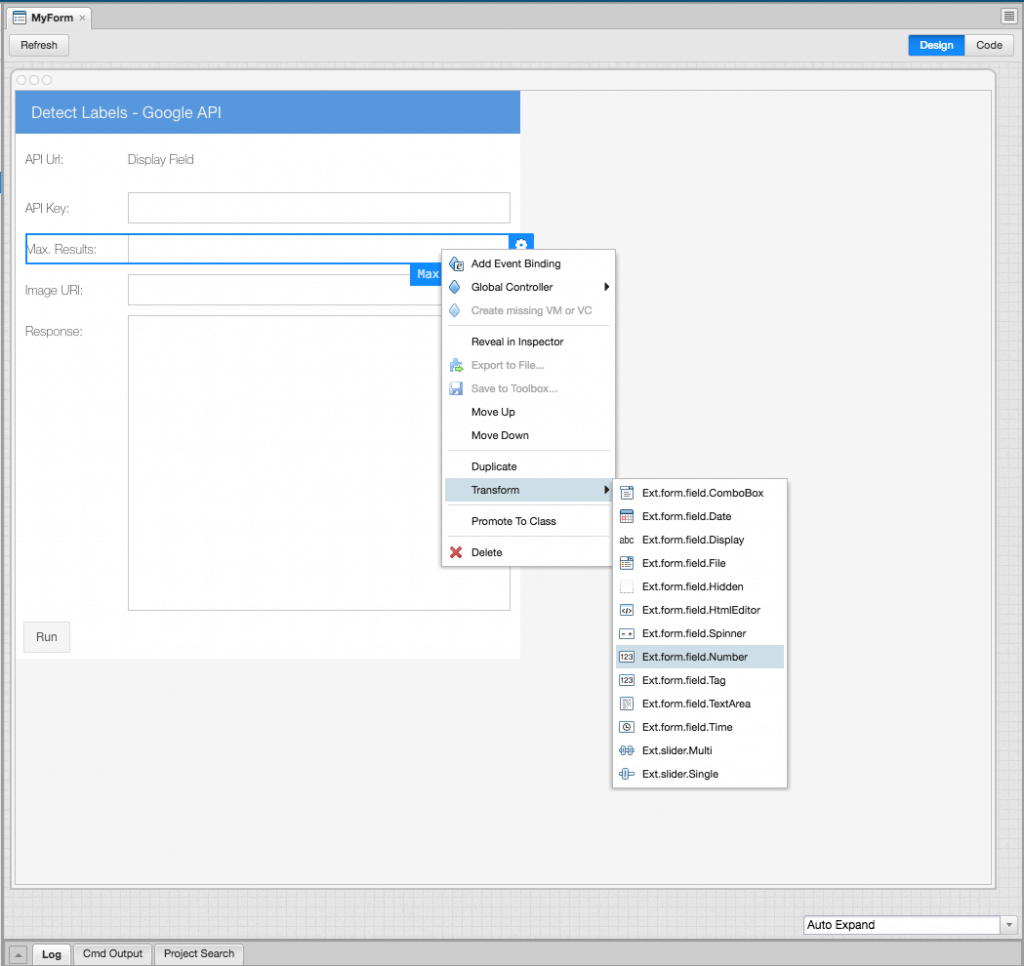Click the Hidden field dashed-box icon
The height and width of the screenshot is (966, 1024).
[x=626, y=587]
